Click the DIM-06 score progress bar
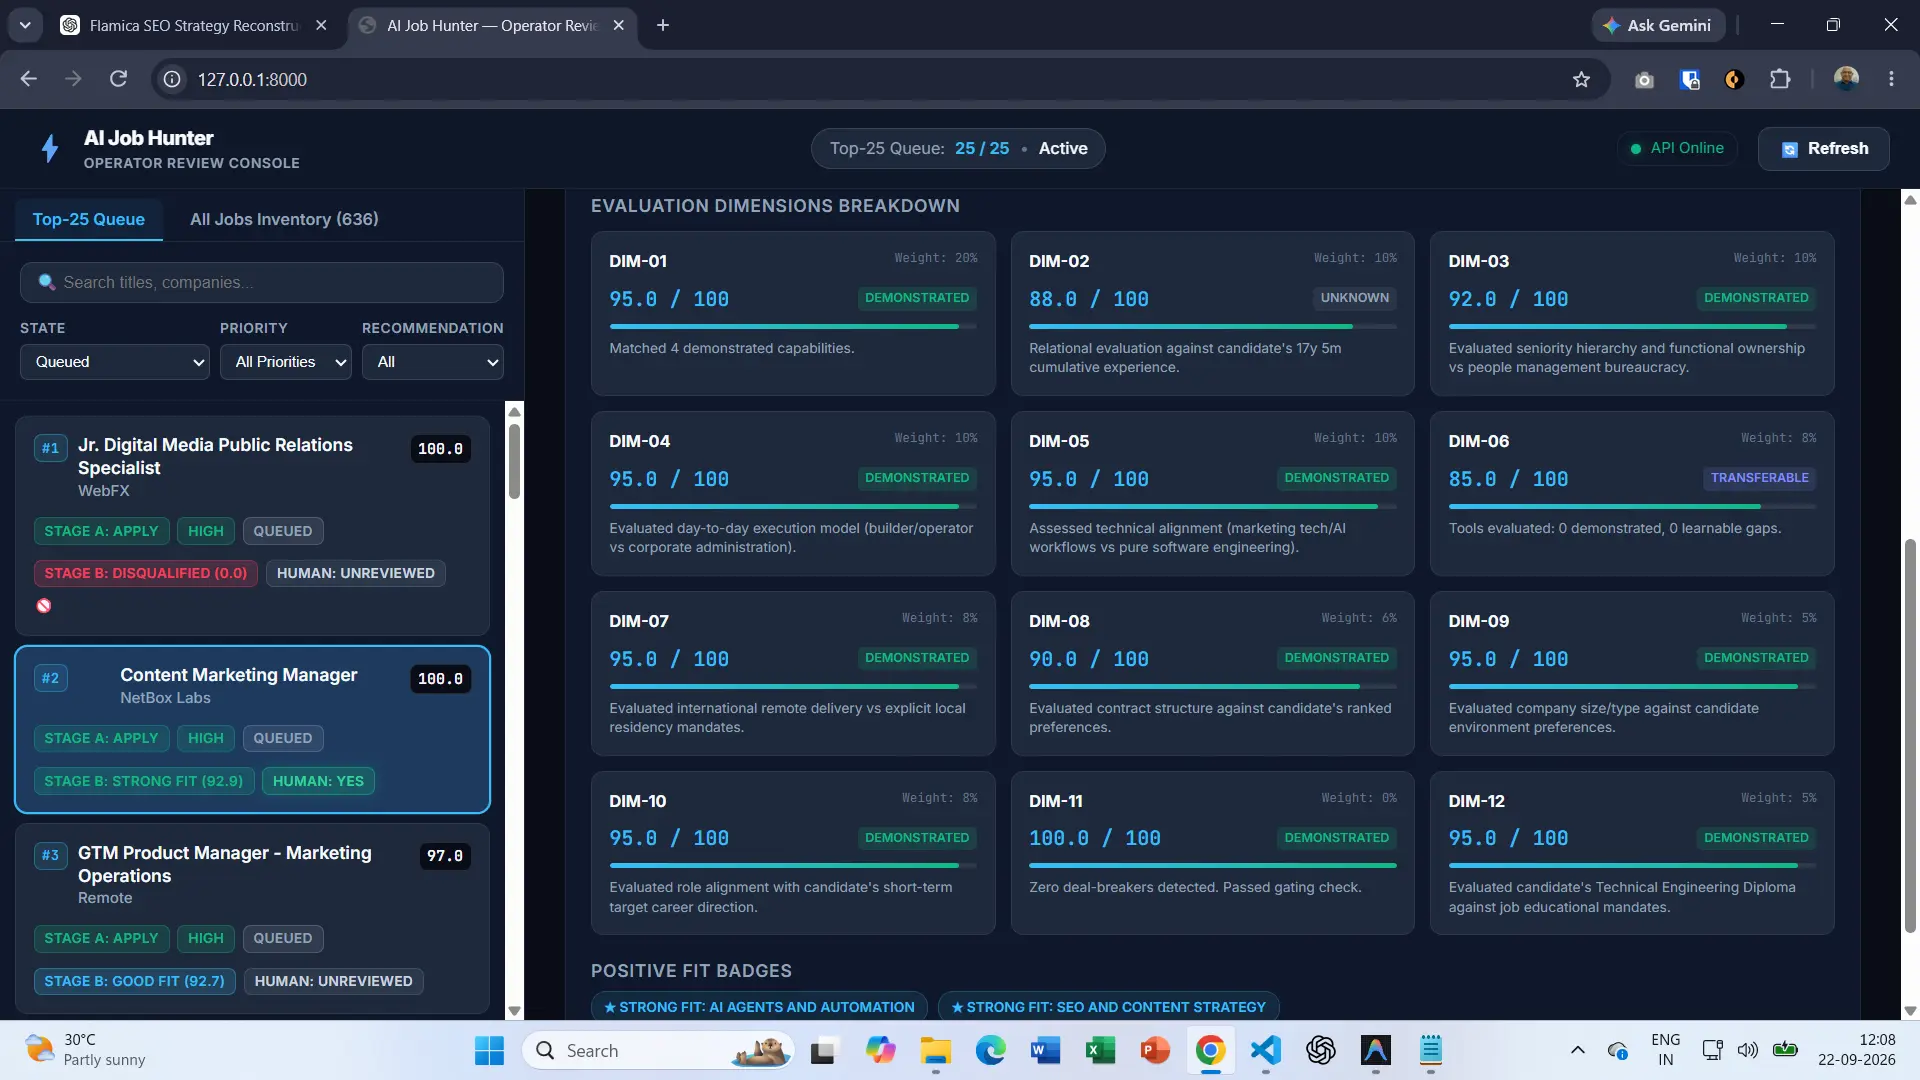Image resolution: width=1920 pixels, height=1080 pixels. click(1632, 507)
